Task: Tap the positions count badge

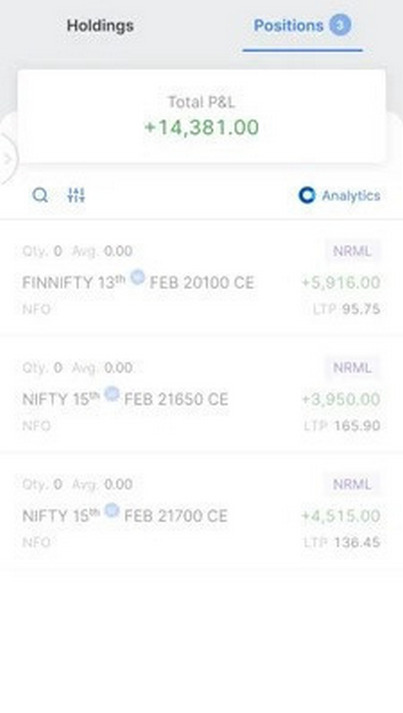Action: click(x=340, y=25)
